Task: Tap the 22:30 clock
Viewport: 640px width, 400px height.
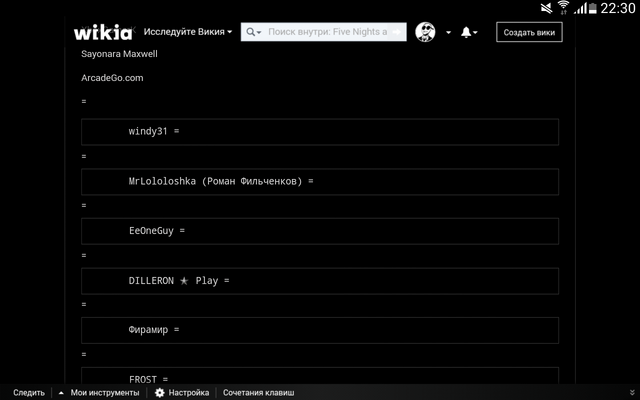Action: pyautogui.click(x=618, y=8)
